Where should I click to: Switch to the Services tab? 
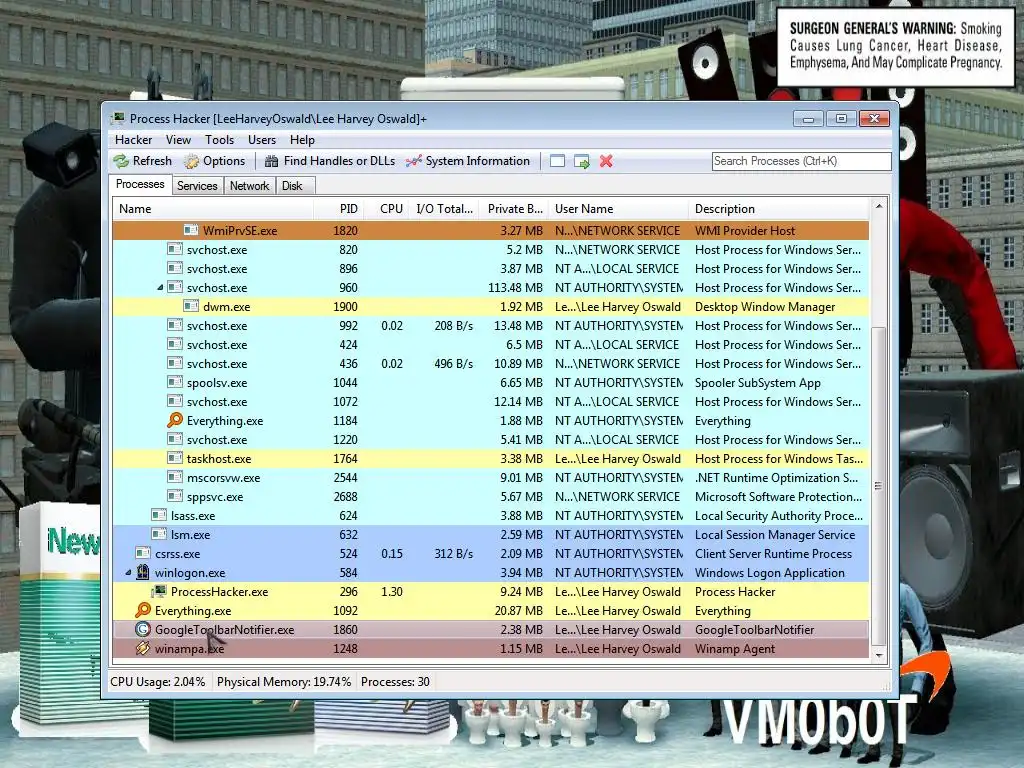coord(197,185)
